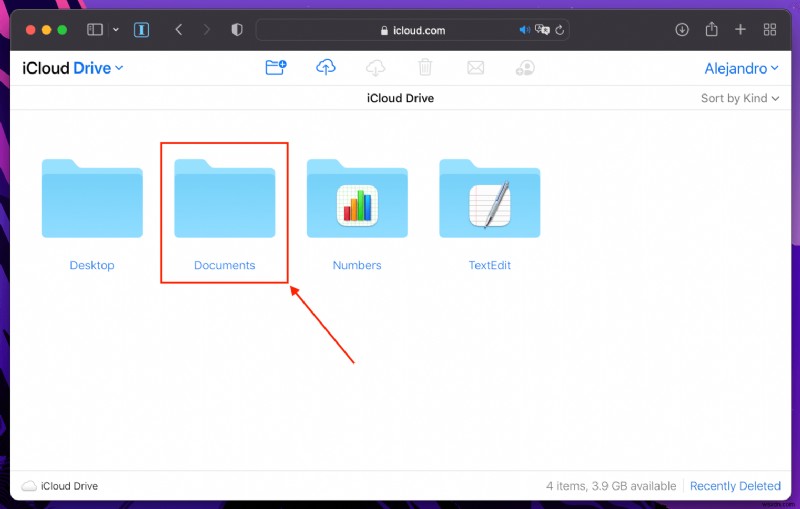Minimize the Safari window with yellow button
The image size is (800, 509).
click(46, 30)
